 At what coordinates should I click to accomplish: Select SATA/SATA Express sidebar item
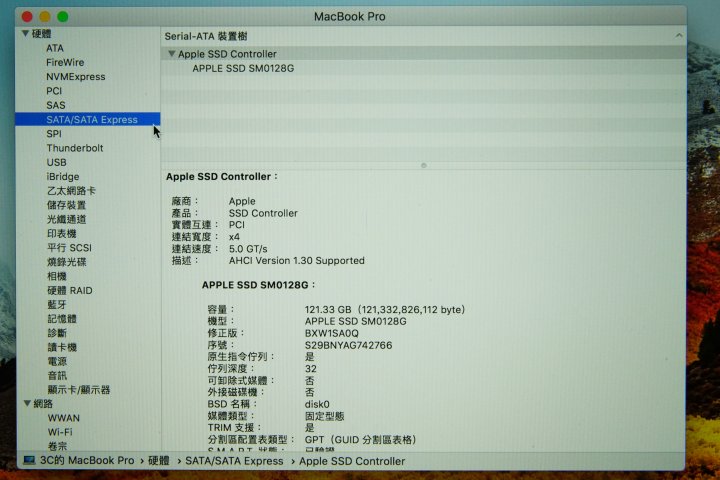pos(88,119)
